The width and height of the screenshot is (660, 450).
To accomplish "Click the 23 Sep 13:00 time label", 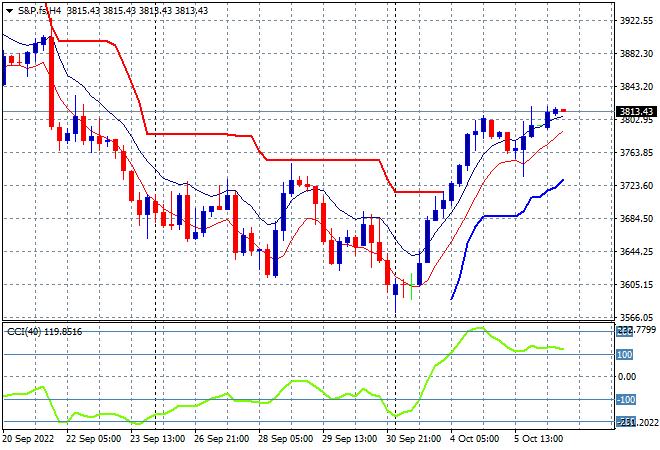I will (157, 439).
